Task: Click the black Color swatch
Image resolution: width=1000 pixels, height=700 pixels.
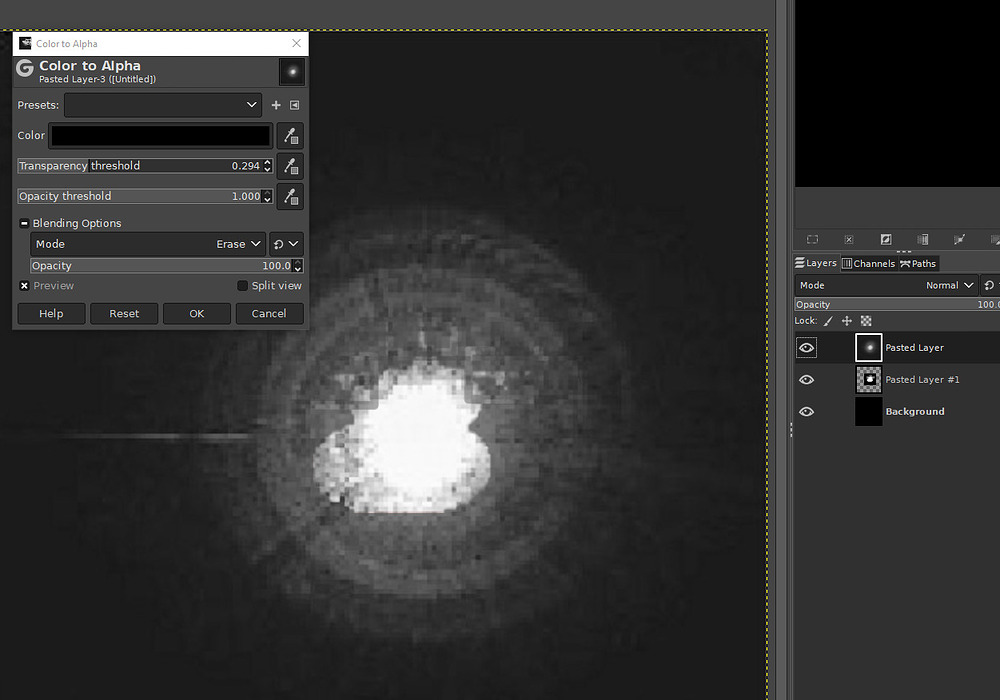Action: coord(161,136)
